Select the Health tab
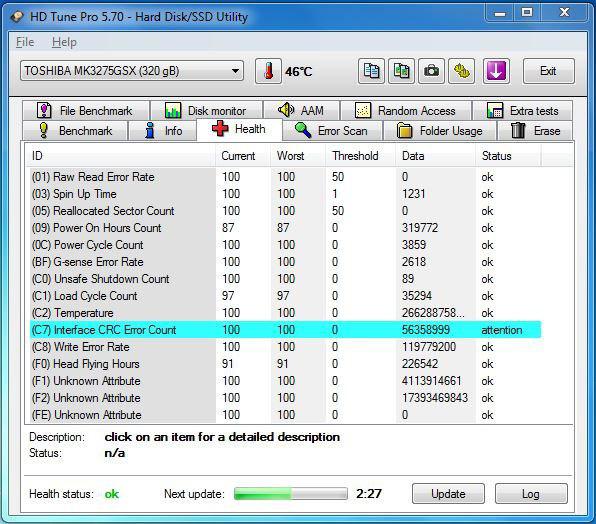 [239, 129]
